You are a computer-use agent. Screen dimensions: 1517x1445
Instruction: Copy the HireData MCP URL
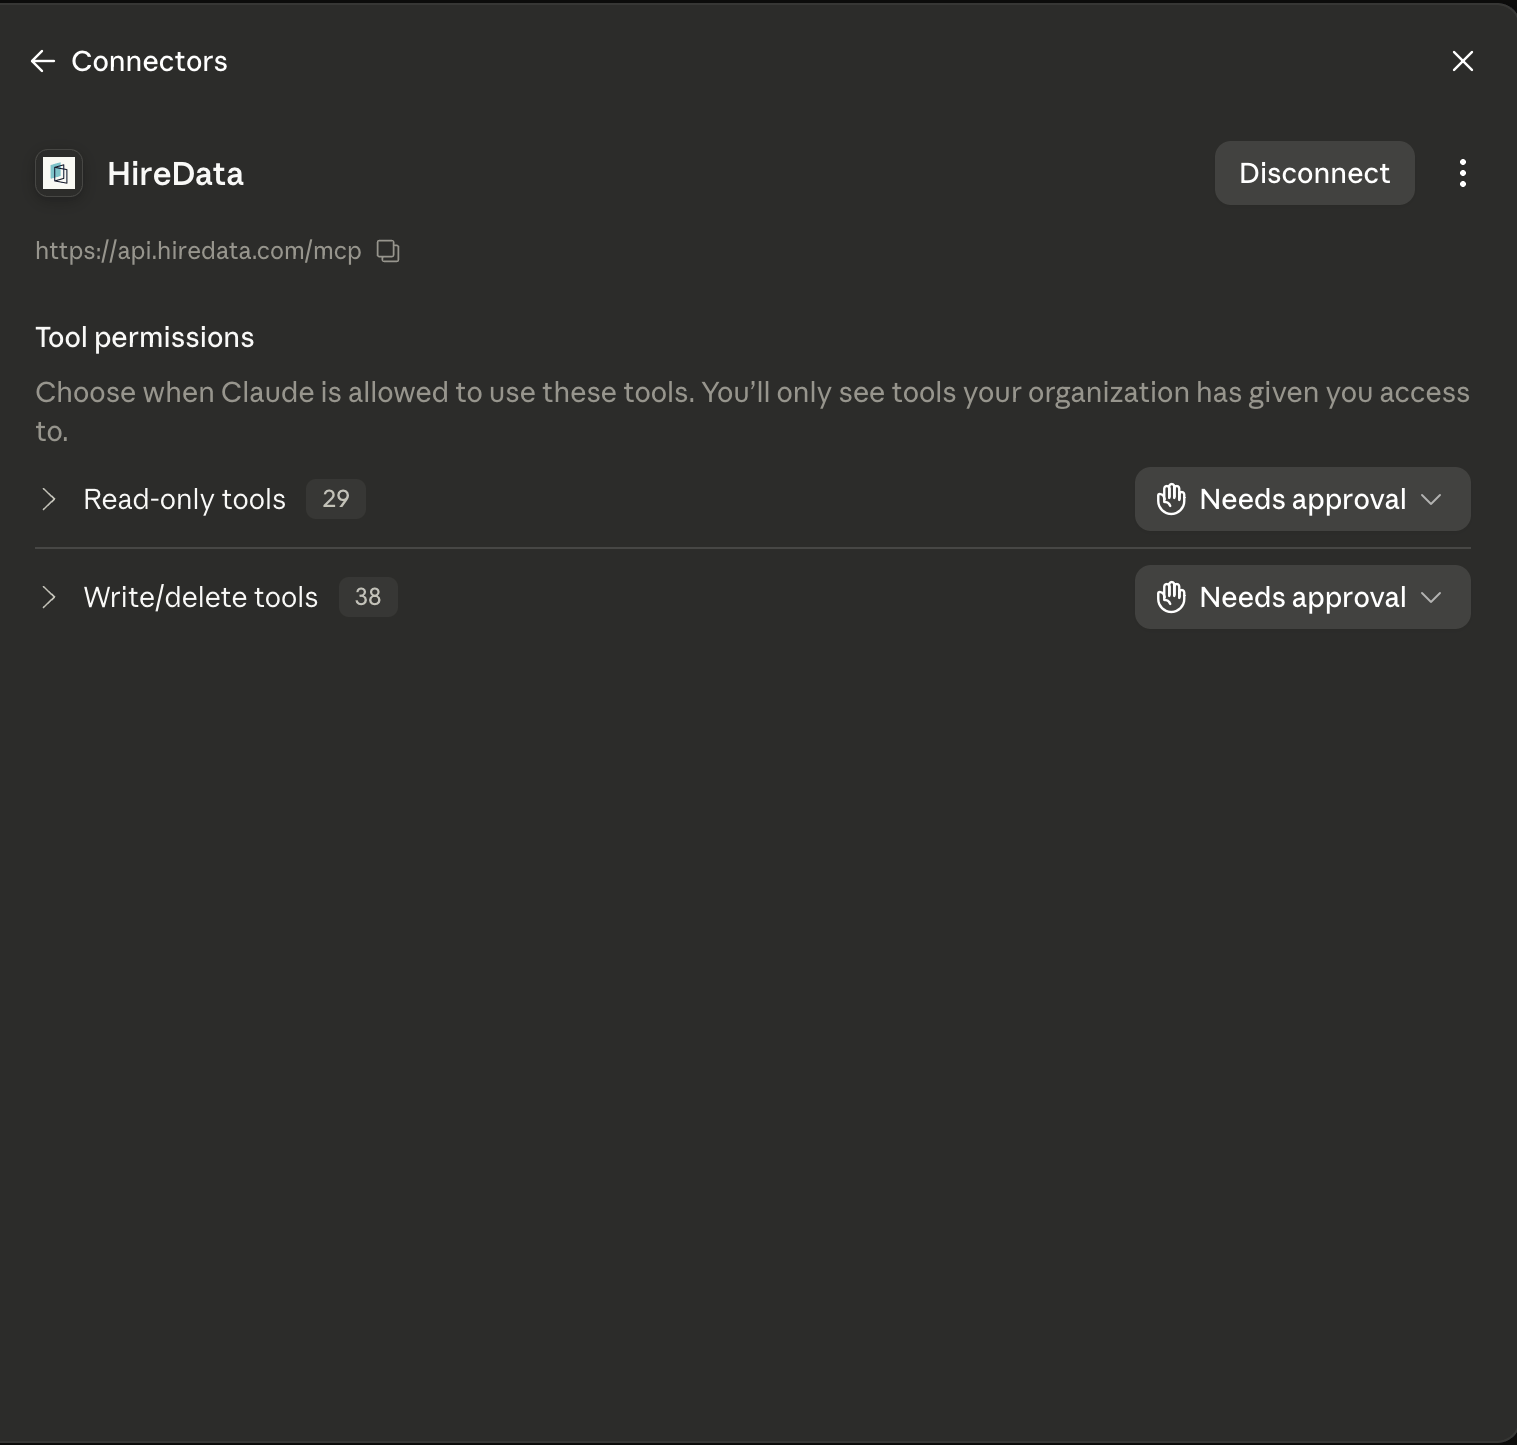tap(388, 251)
